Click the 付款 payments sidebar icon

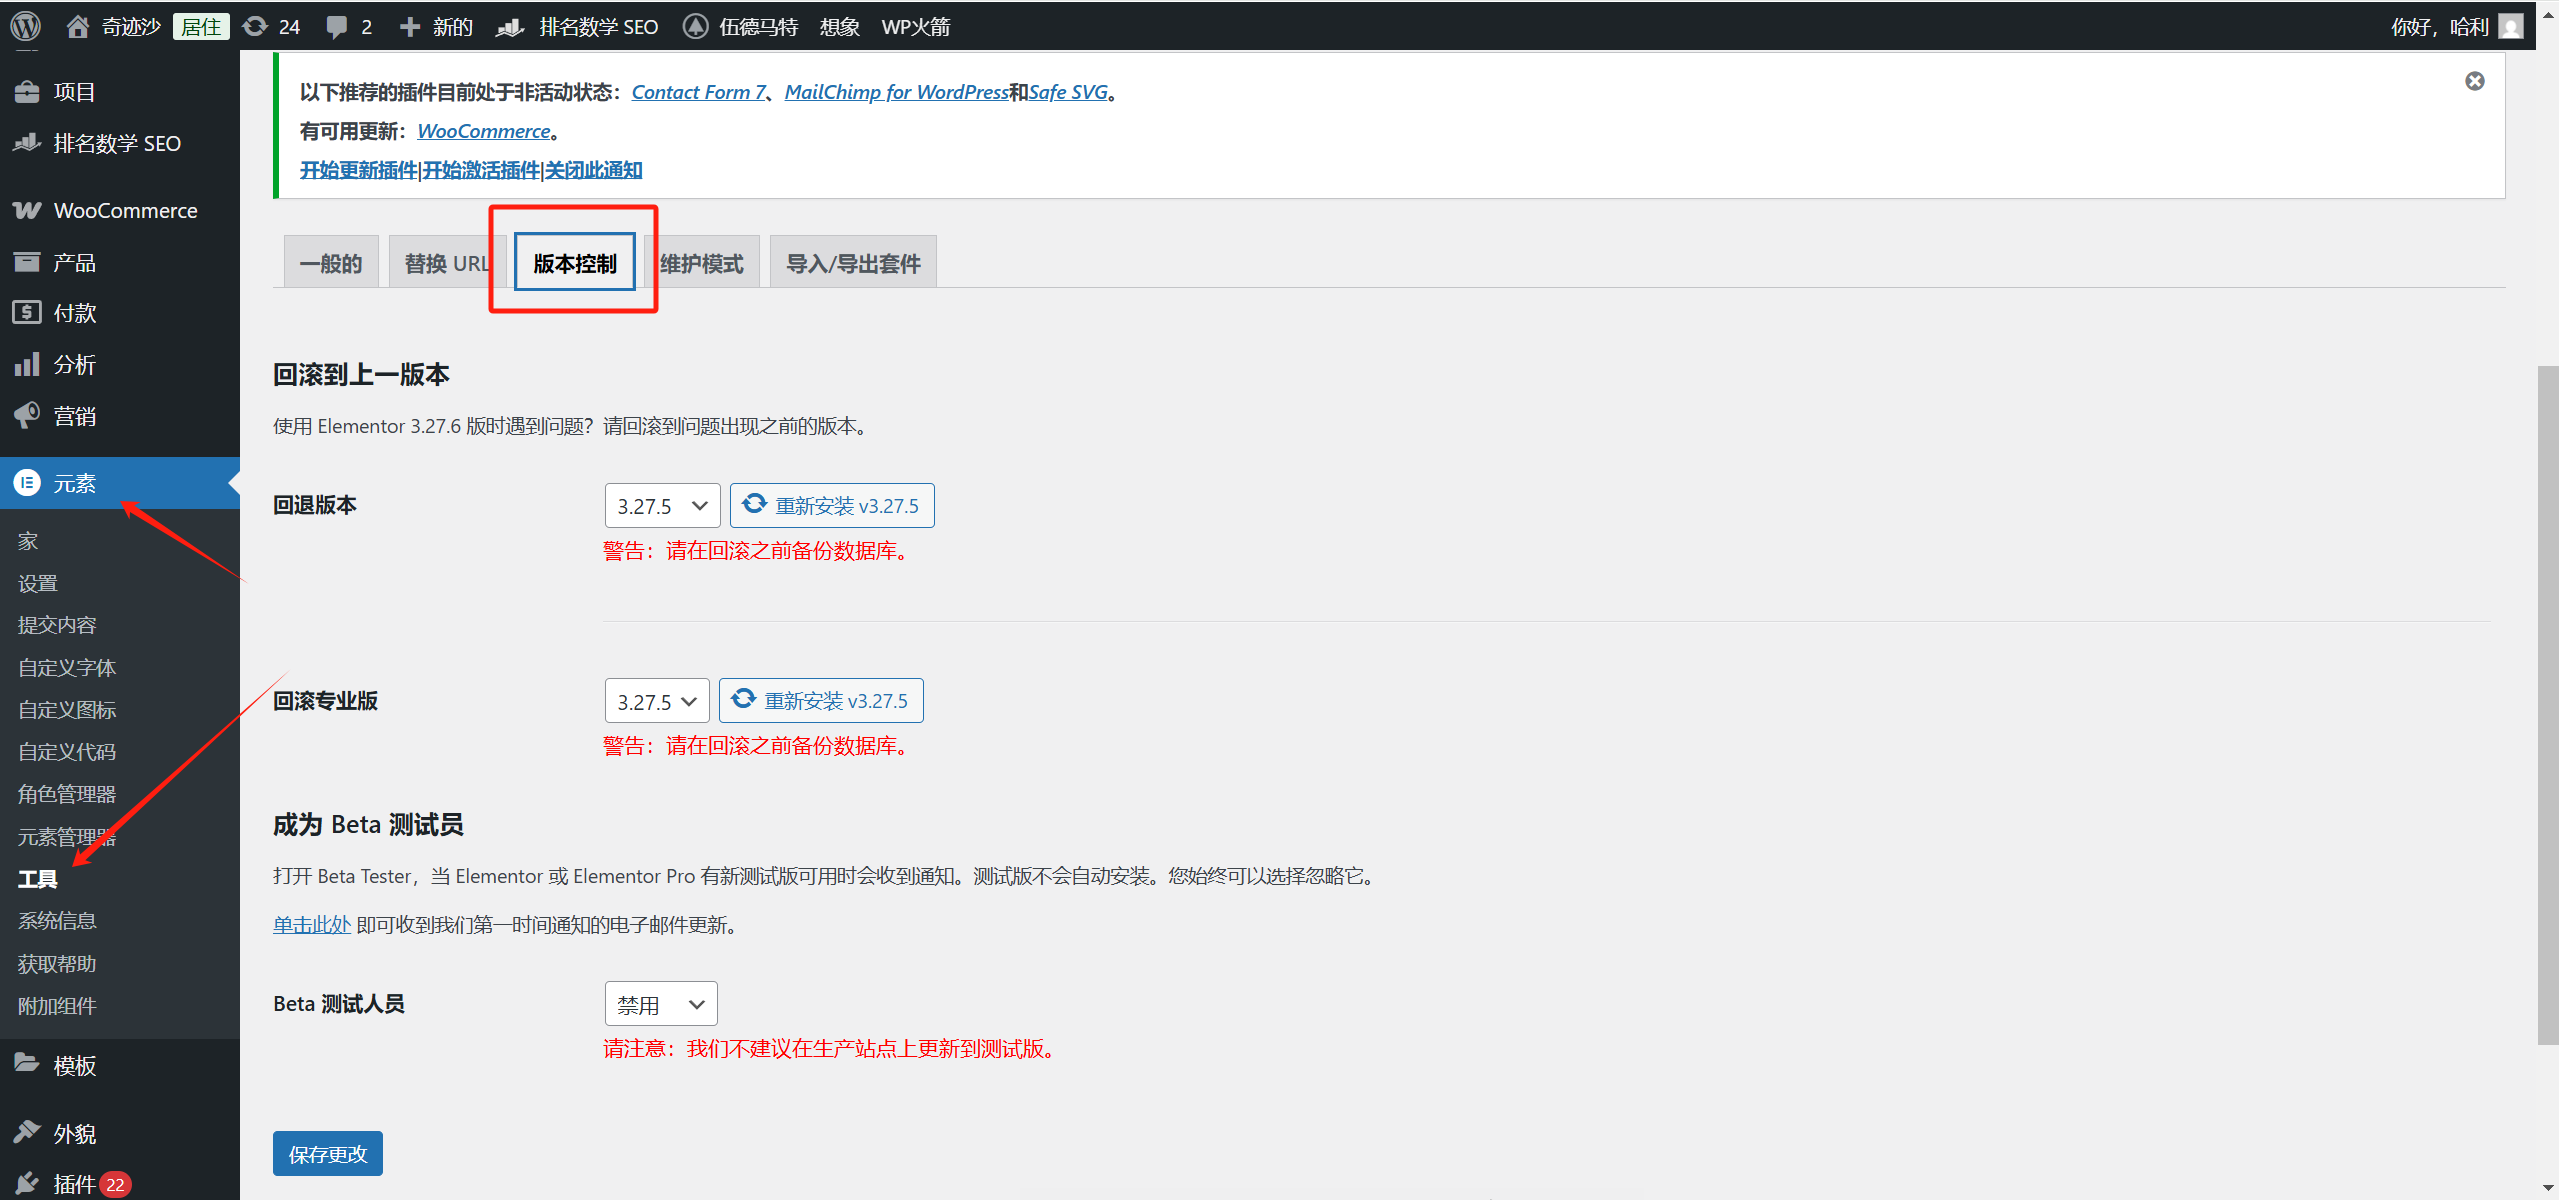click(x=27, y=312)
